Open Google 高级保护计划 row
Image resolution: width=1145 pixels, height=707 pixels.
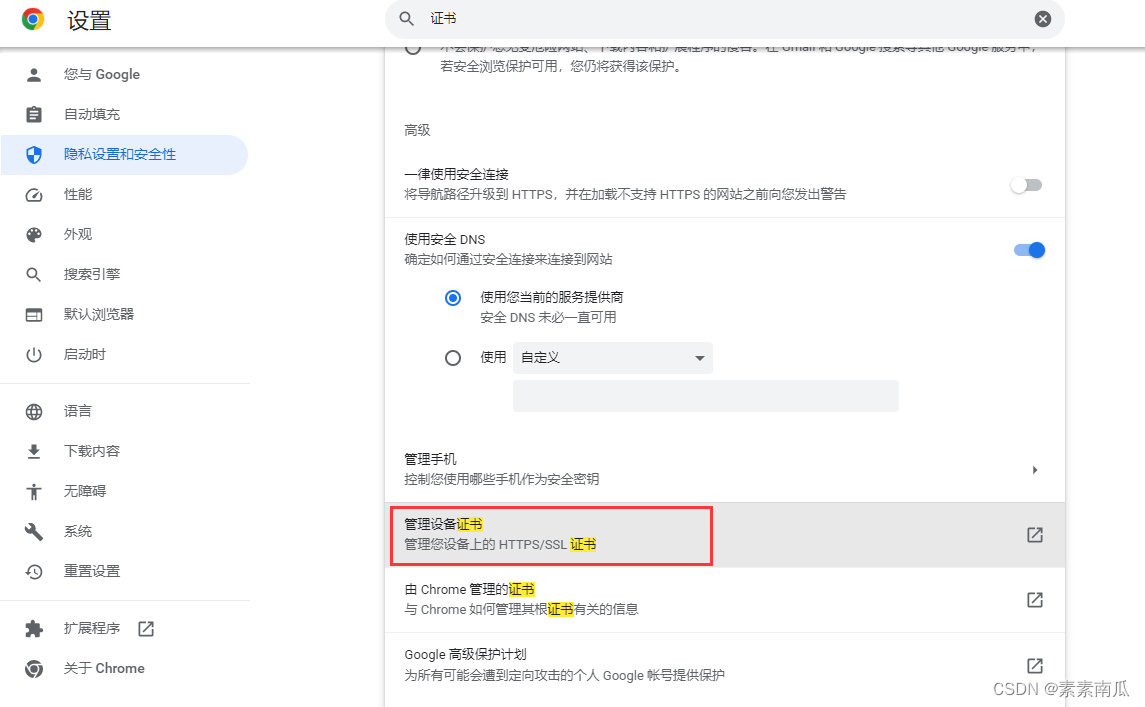point(724,665)
